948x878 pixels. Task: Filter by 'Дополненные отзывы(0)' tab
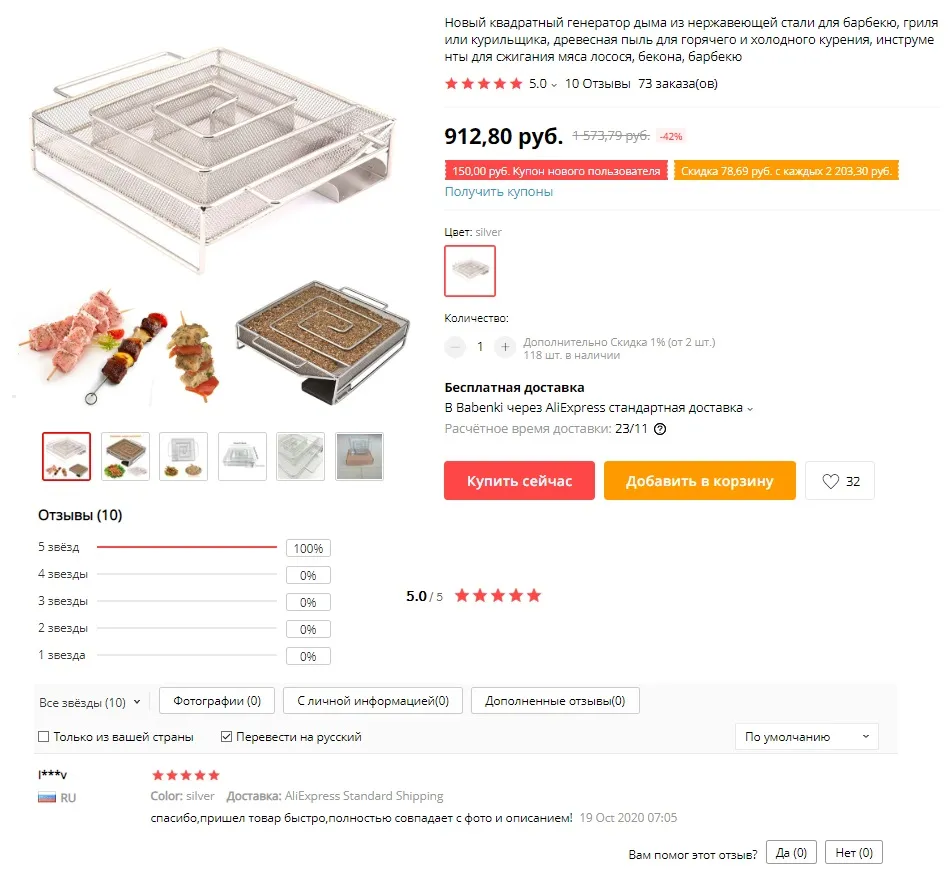(x=555, y=701)
